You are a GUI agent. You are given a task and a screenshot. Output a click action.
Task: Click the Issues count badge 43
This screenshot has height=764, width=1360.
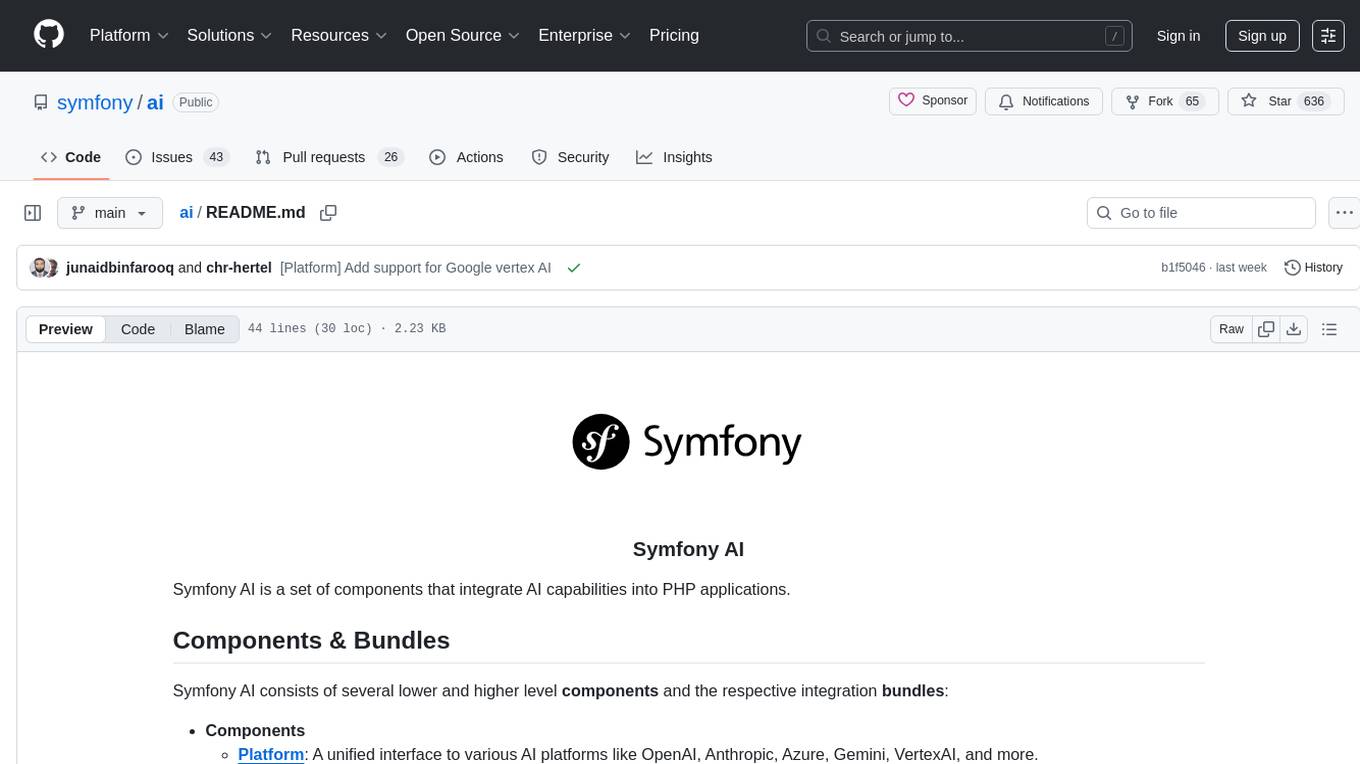click(x=215, y=157)
